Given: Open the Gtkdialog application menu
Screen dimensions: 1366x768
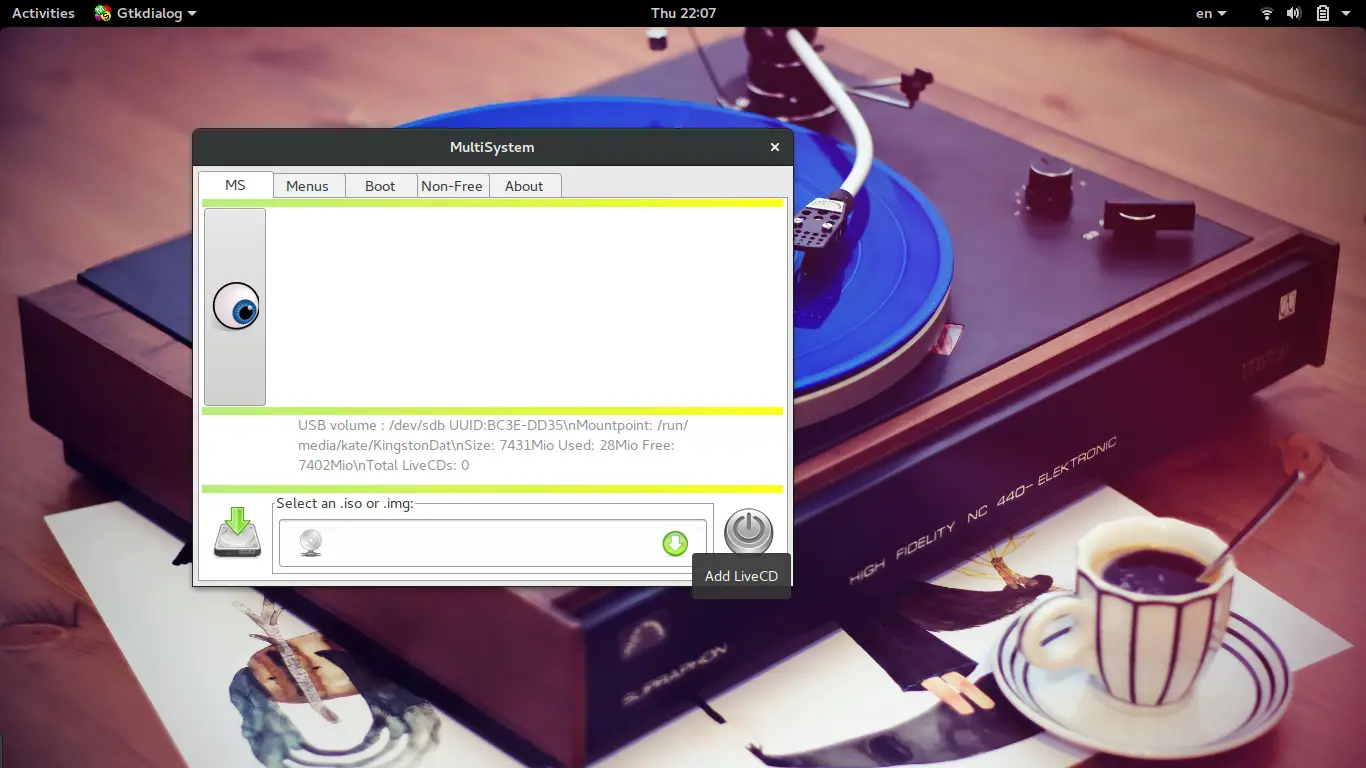Looking at the screenshot, I should tap(145, 13).
